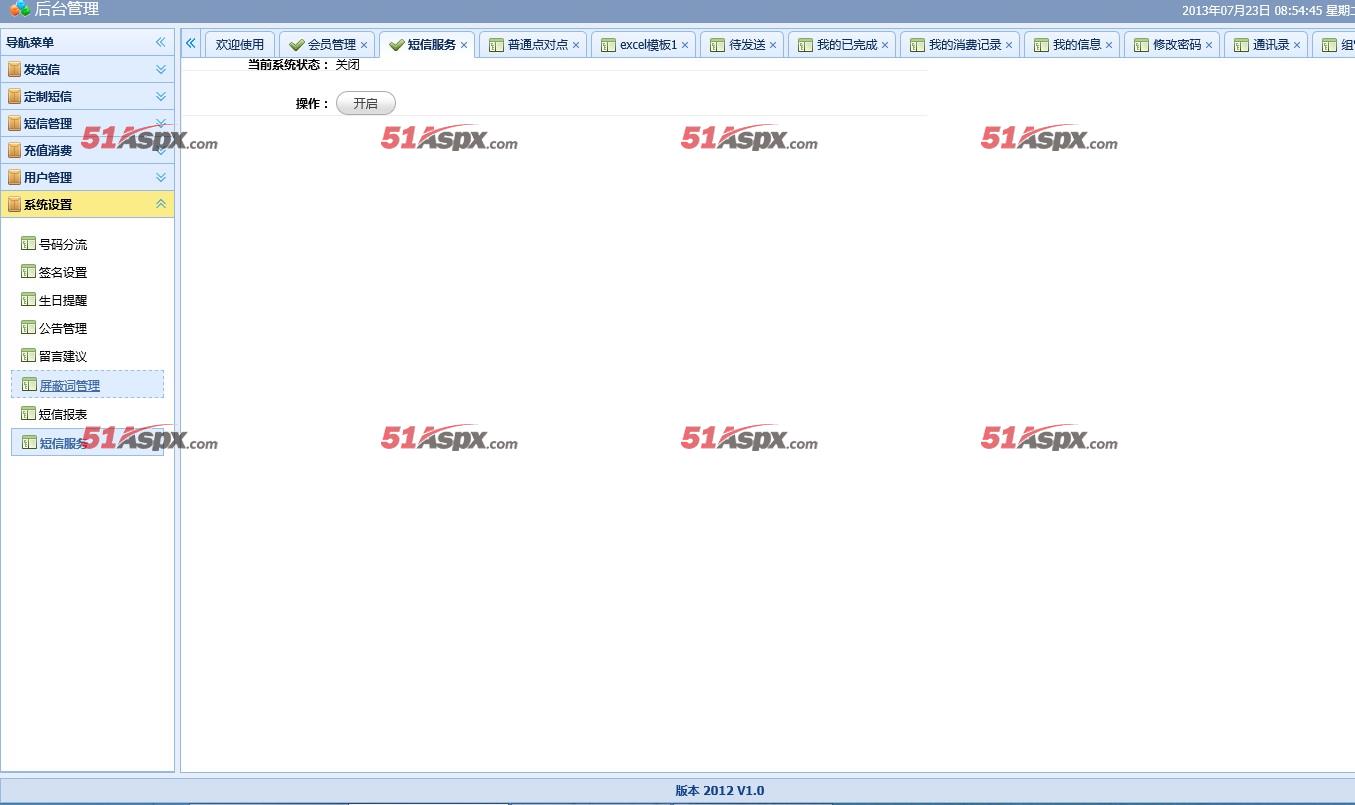The image size is (1355, 805).
Task: Click the 生日提醒 menu icon
Action: pos(28,299)
